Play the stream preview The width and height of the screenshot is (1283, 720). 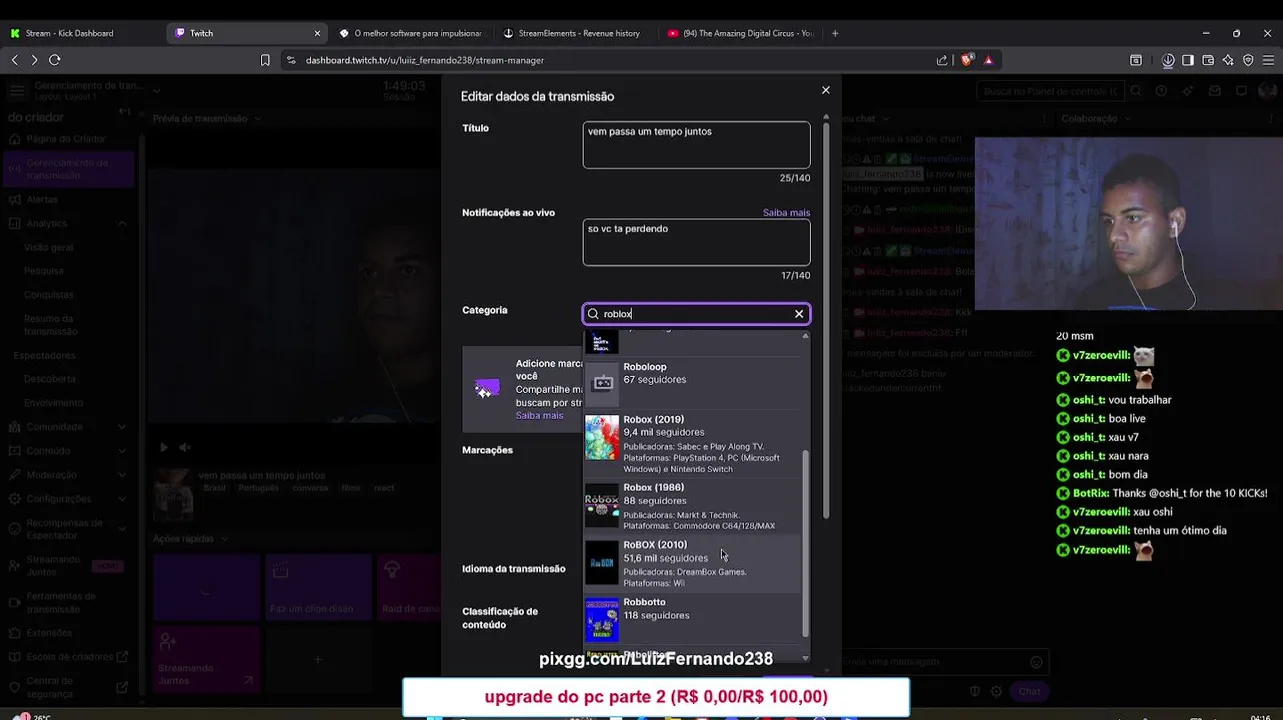tap(164, 447)
